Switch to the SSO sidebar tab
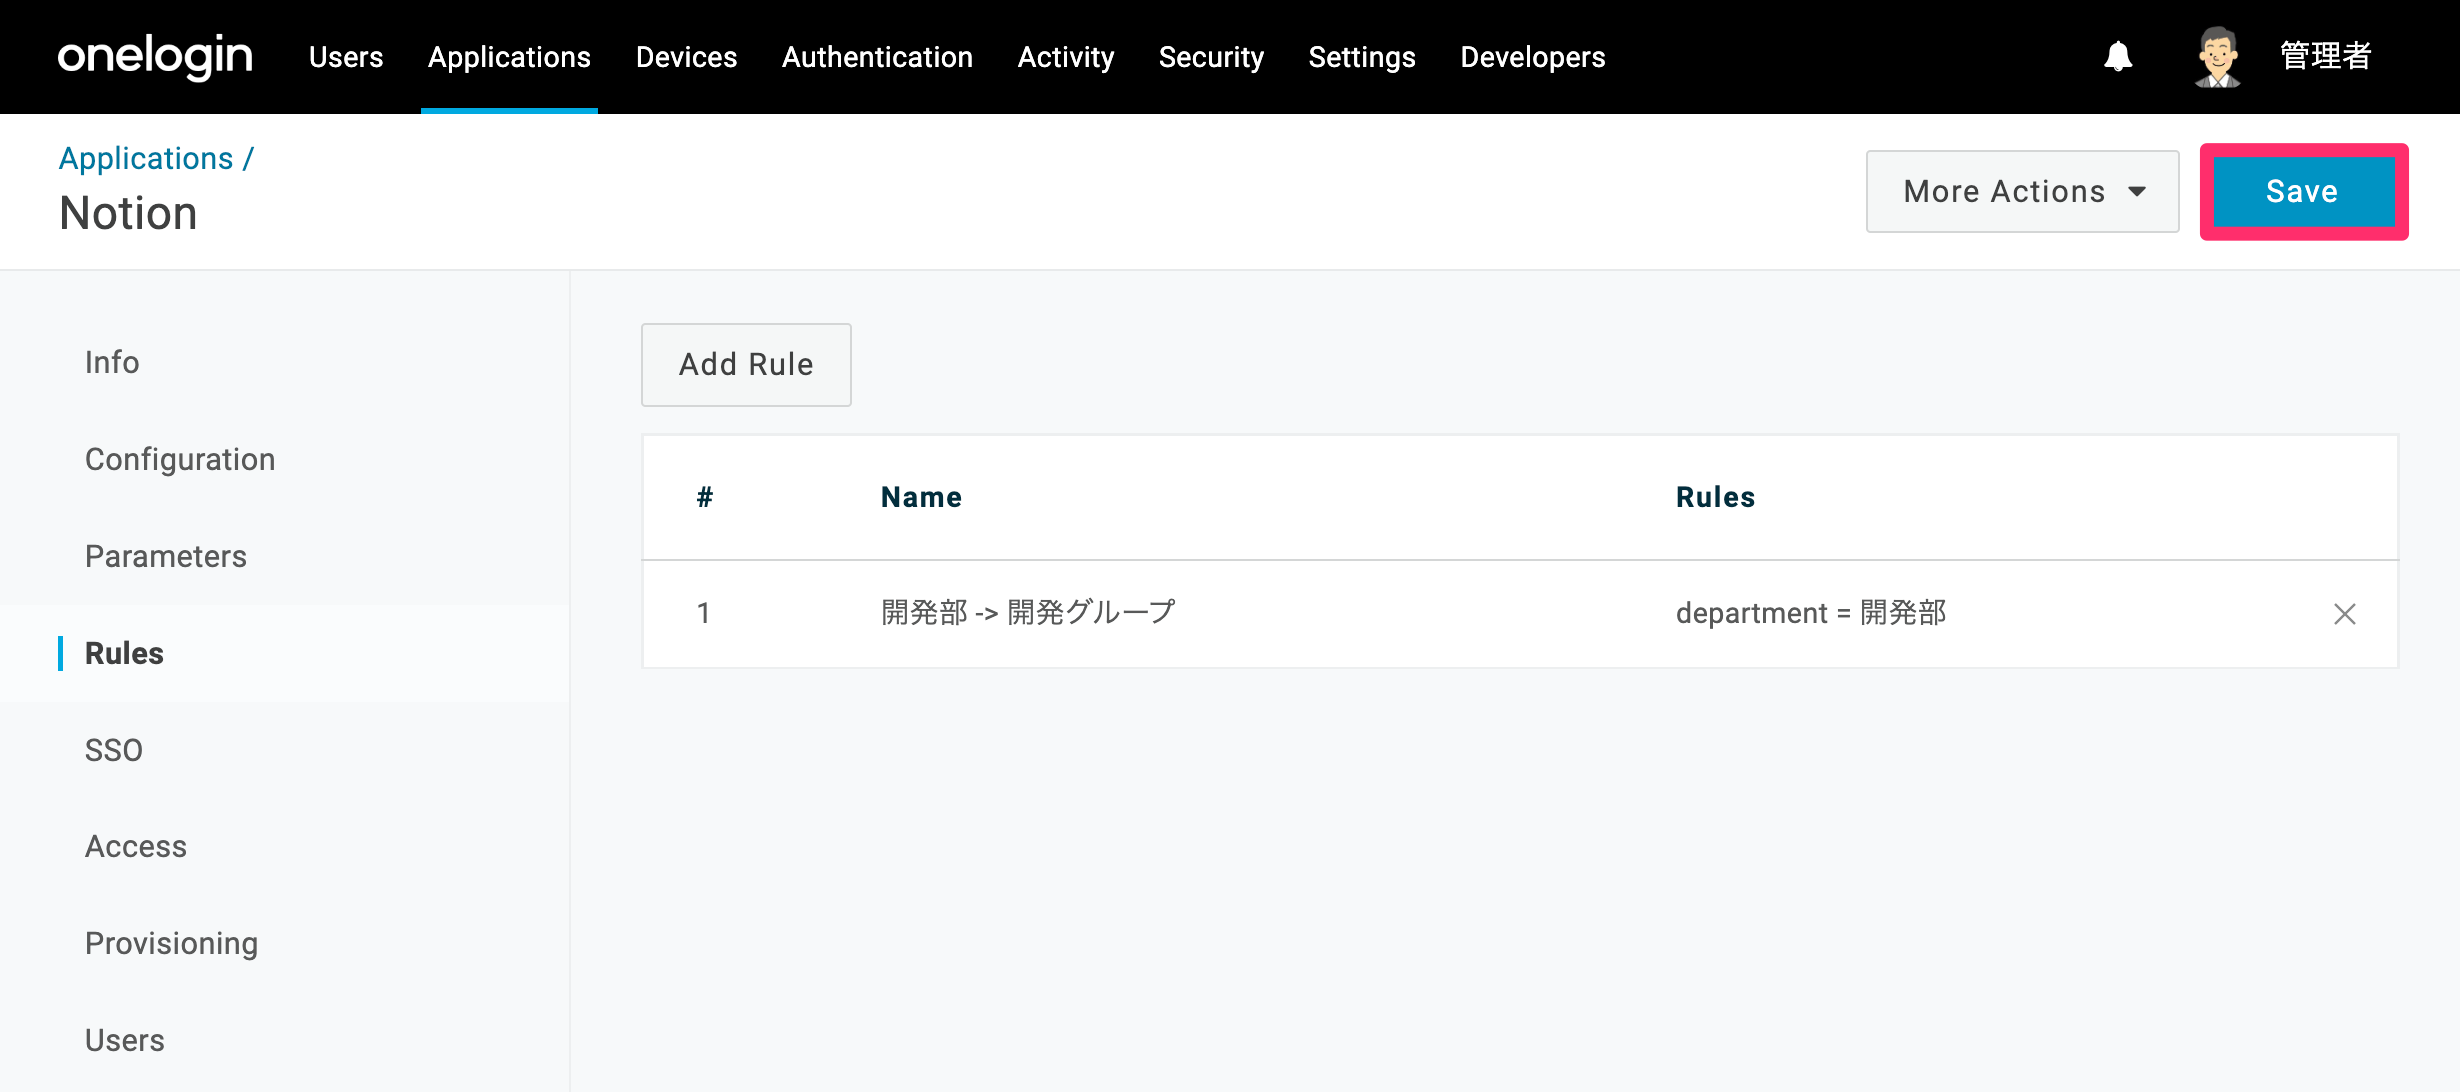The height and width of the screenshot is (1092, 2460). point(114,750)
